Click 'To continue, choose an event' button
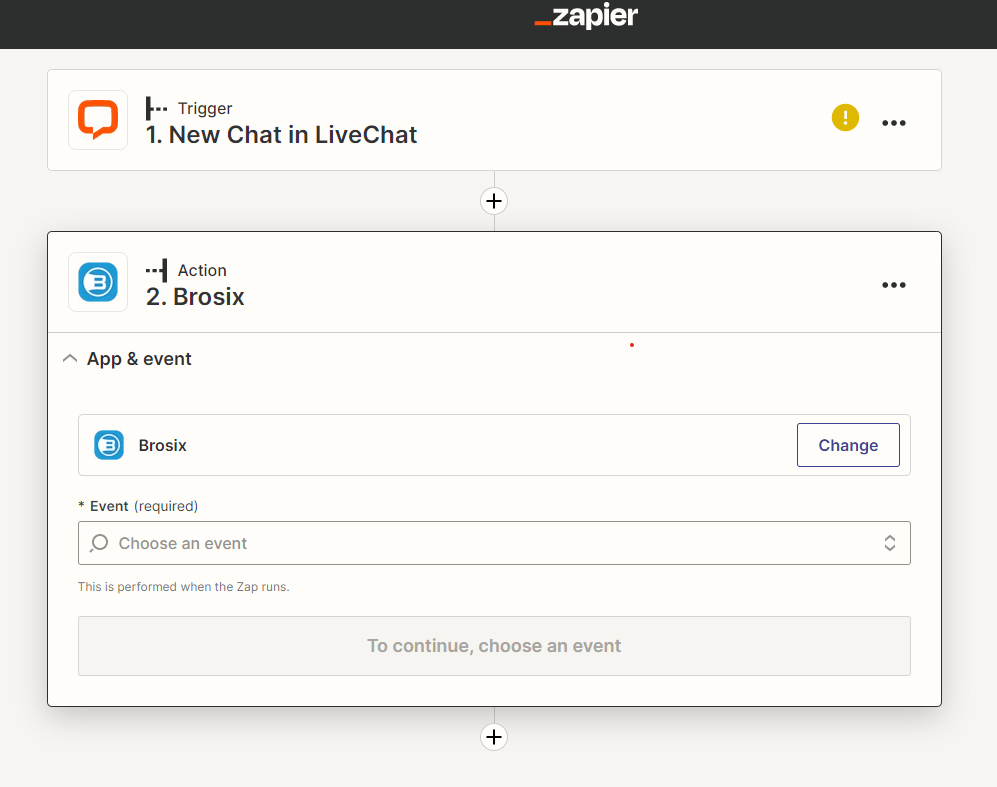The width and height of the screenshot is (997, 787). (x=494, y=646)
